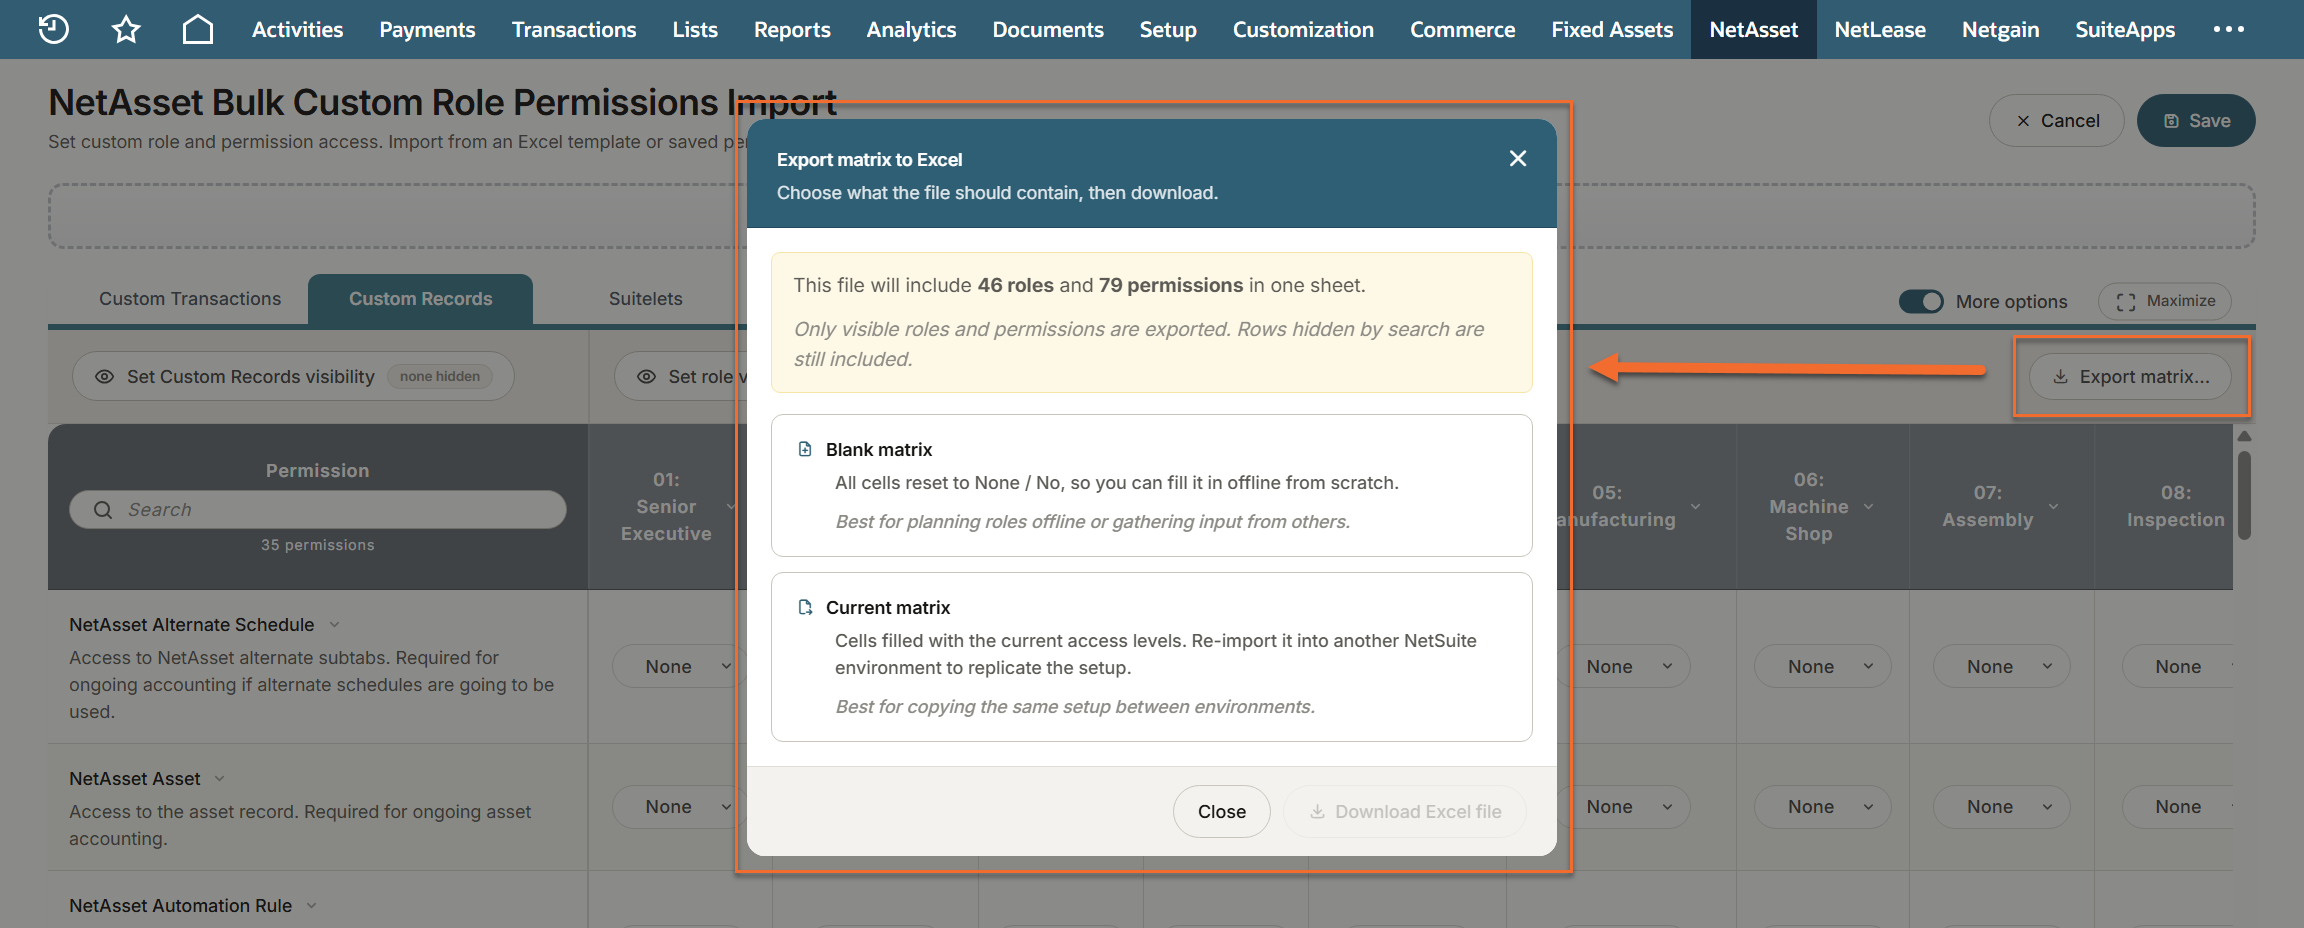Open the Activities menu
This screenshot has width=2304, height=928.
(x=297, y=29)
